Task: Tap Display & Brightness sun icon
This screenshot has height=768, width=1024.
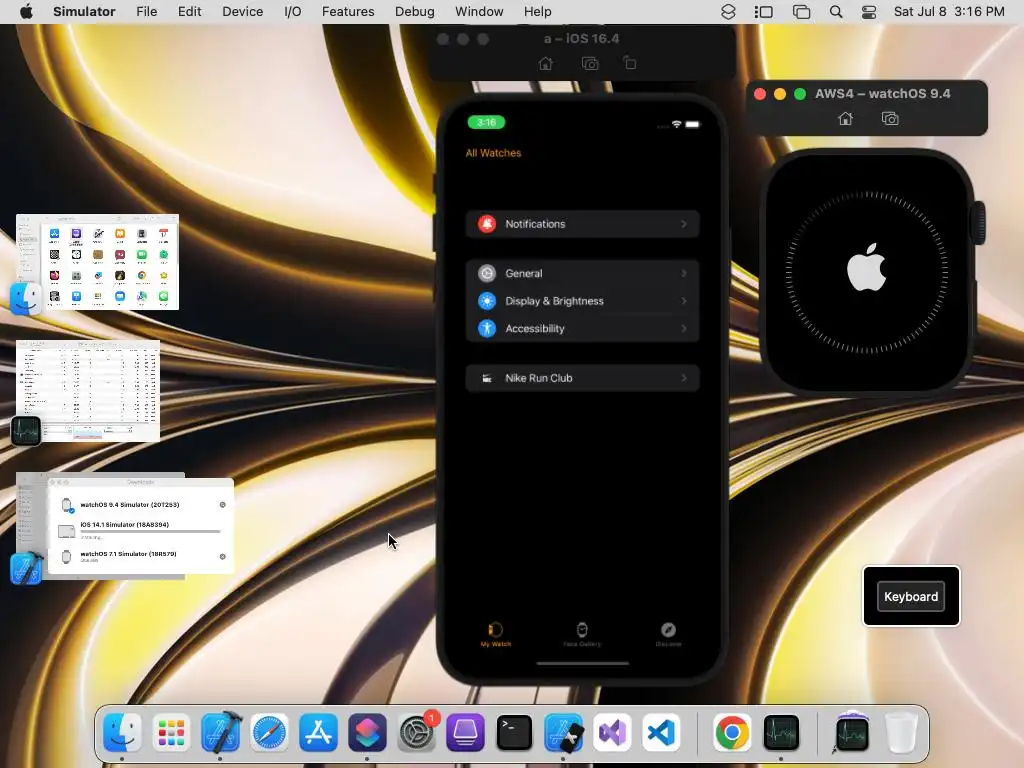Action: (487, 301)
